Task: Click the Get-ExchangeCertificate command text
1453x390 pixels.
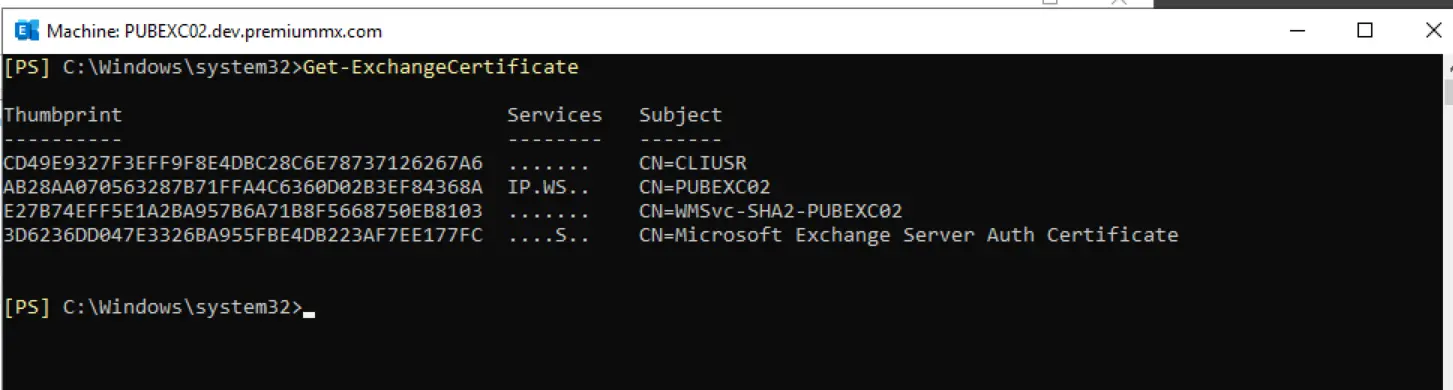Action: tap(440, 67)
